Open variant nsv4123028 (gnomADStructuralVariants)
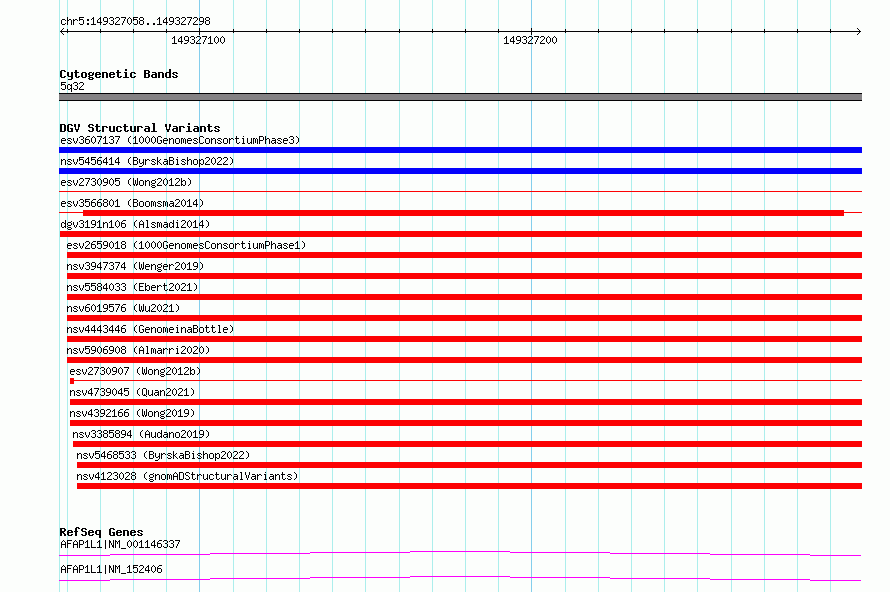Screen dimensions: 890x592 point(187,476)
